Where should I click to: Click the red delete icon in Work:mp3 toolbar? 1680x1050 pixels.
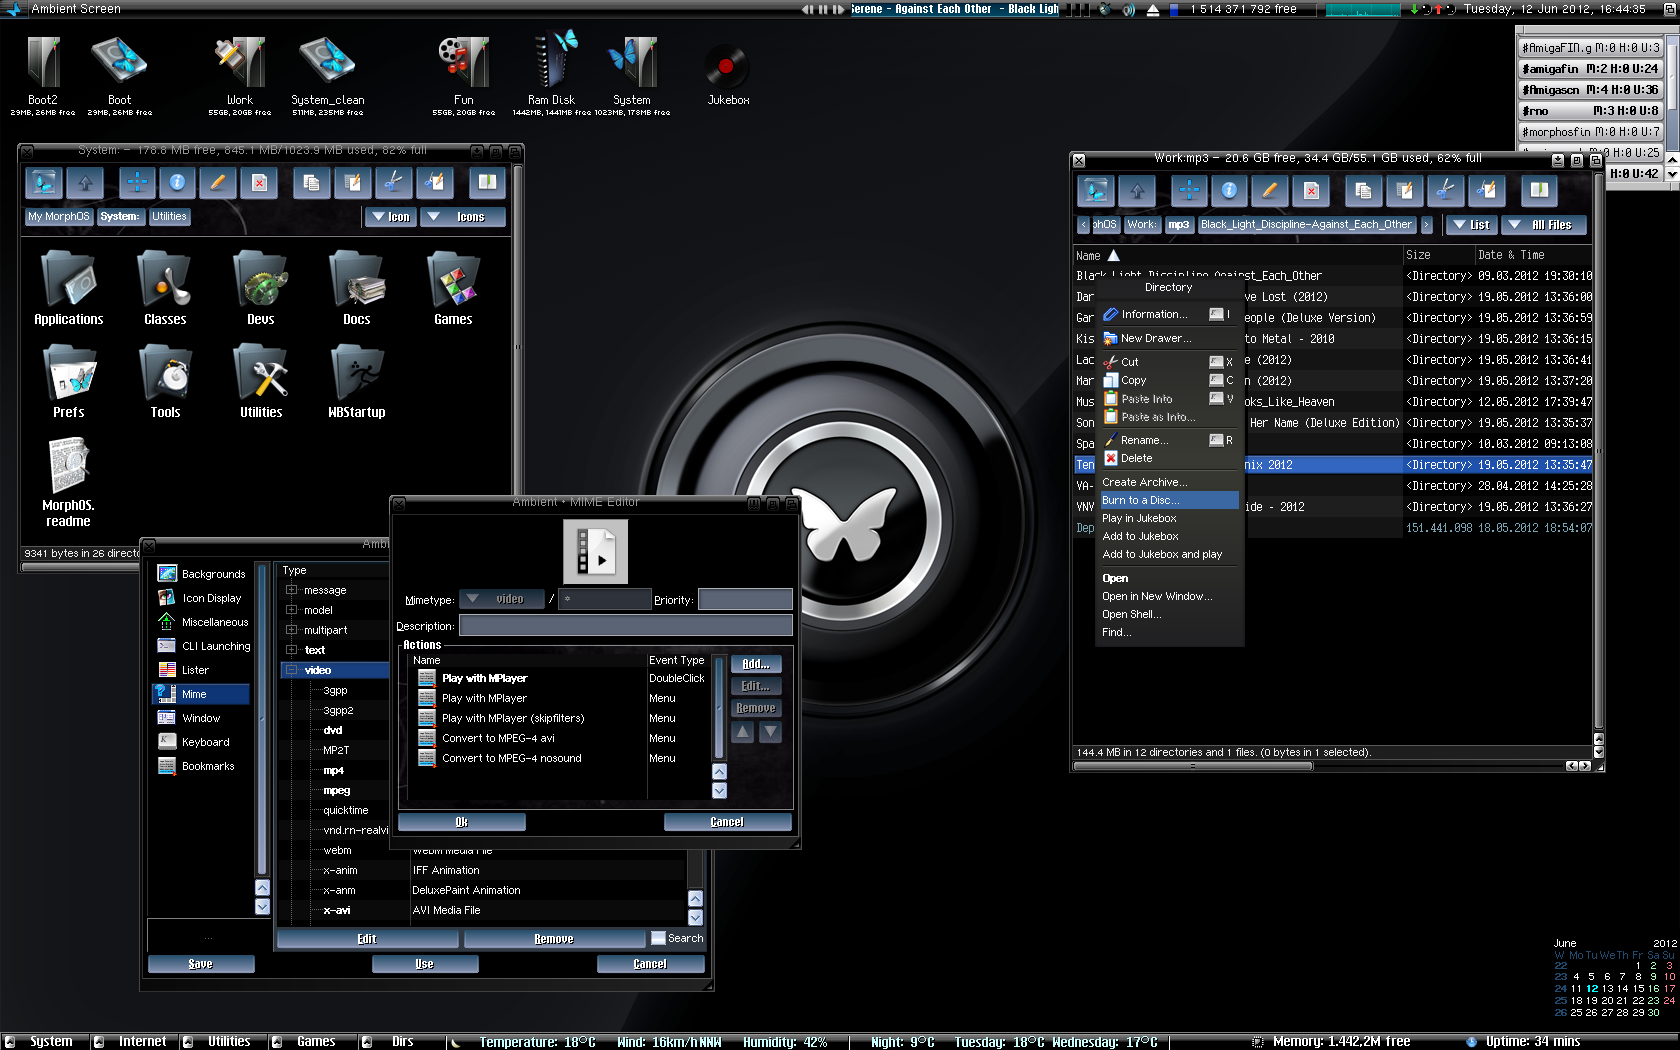(1311, 190)
